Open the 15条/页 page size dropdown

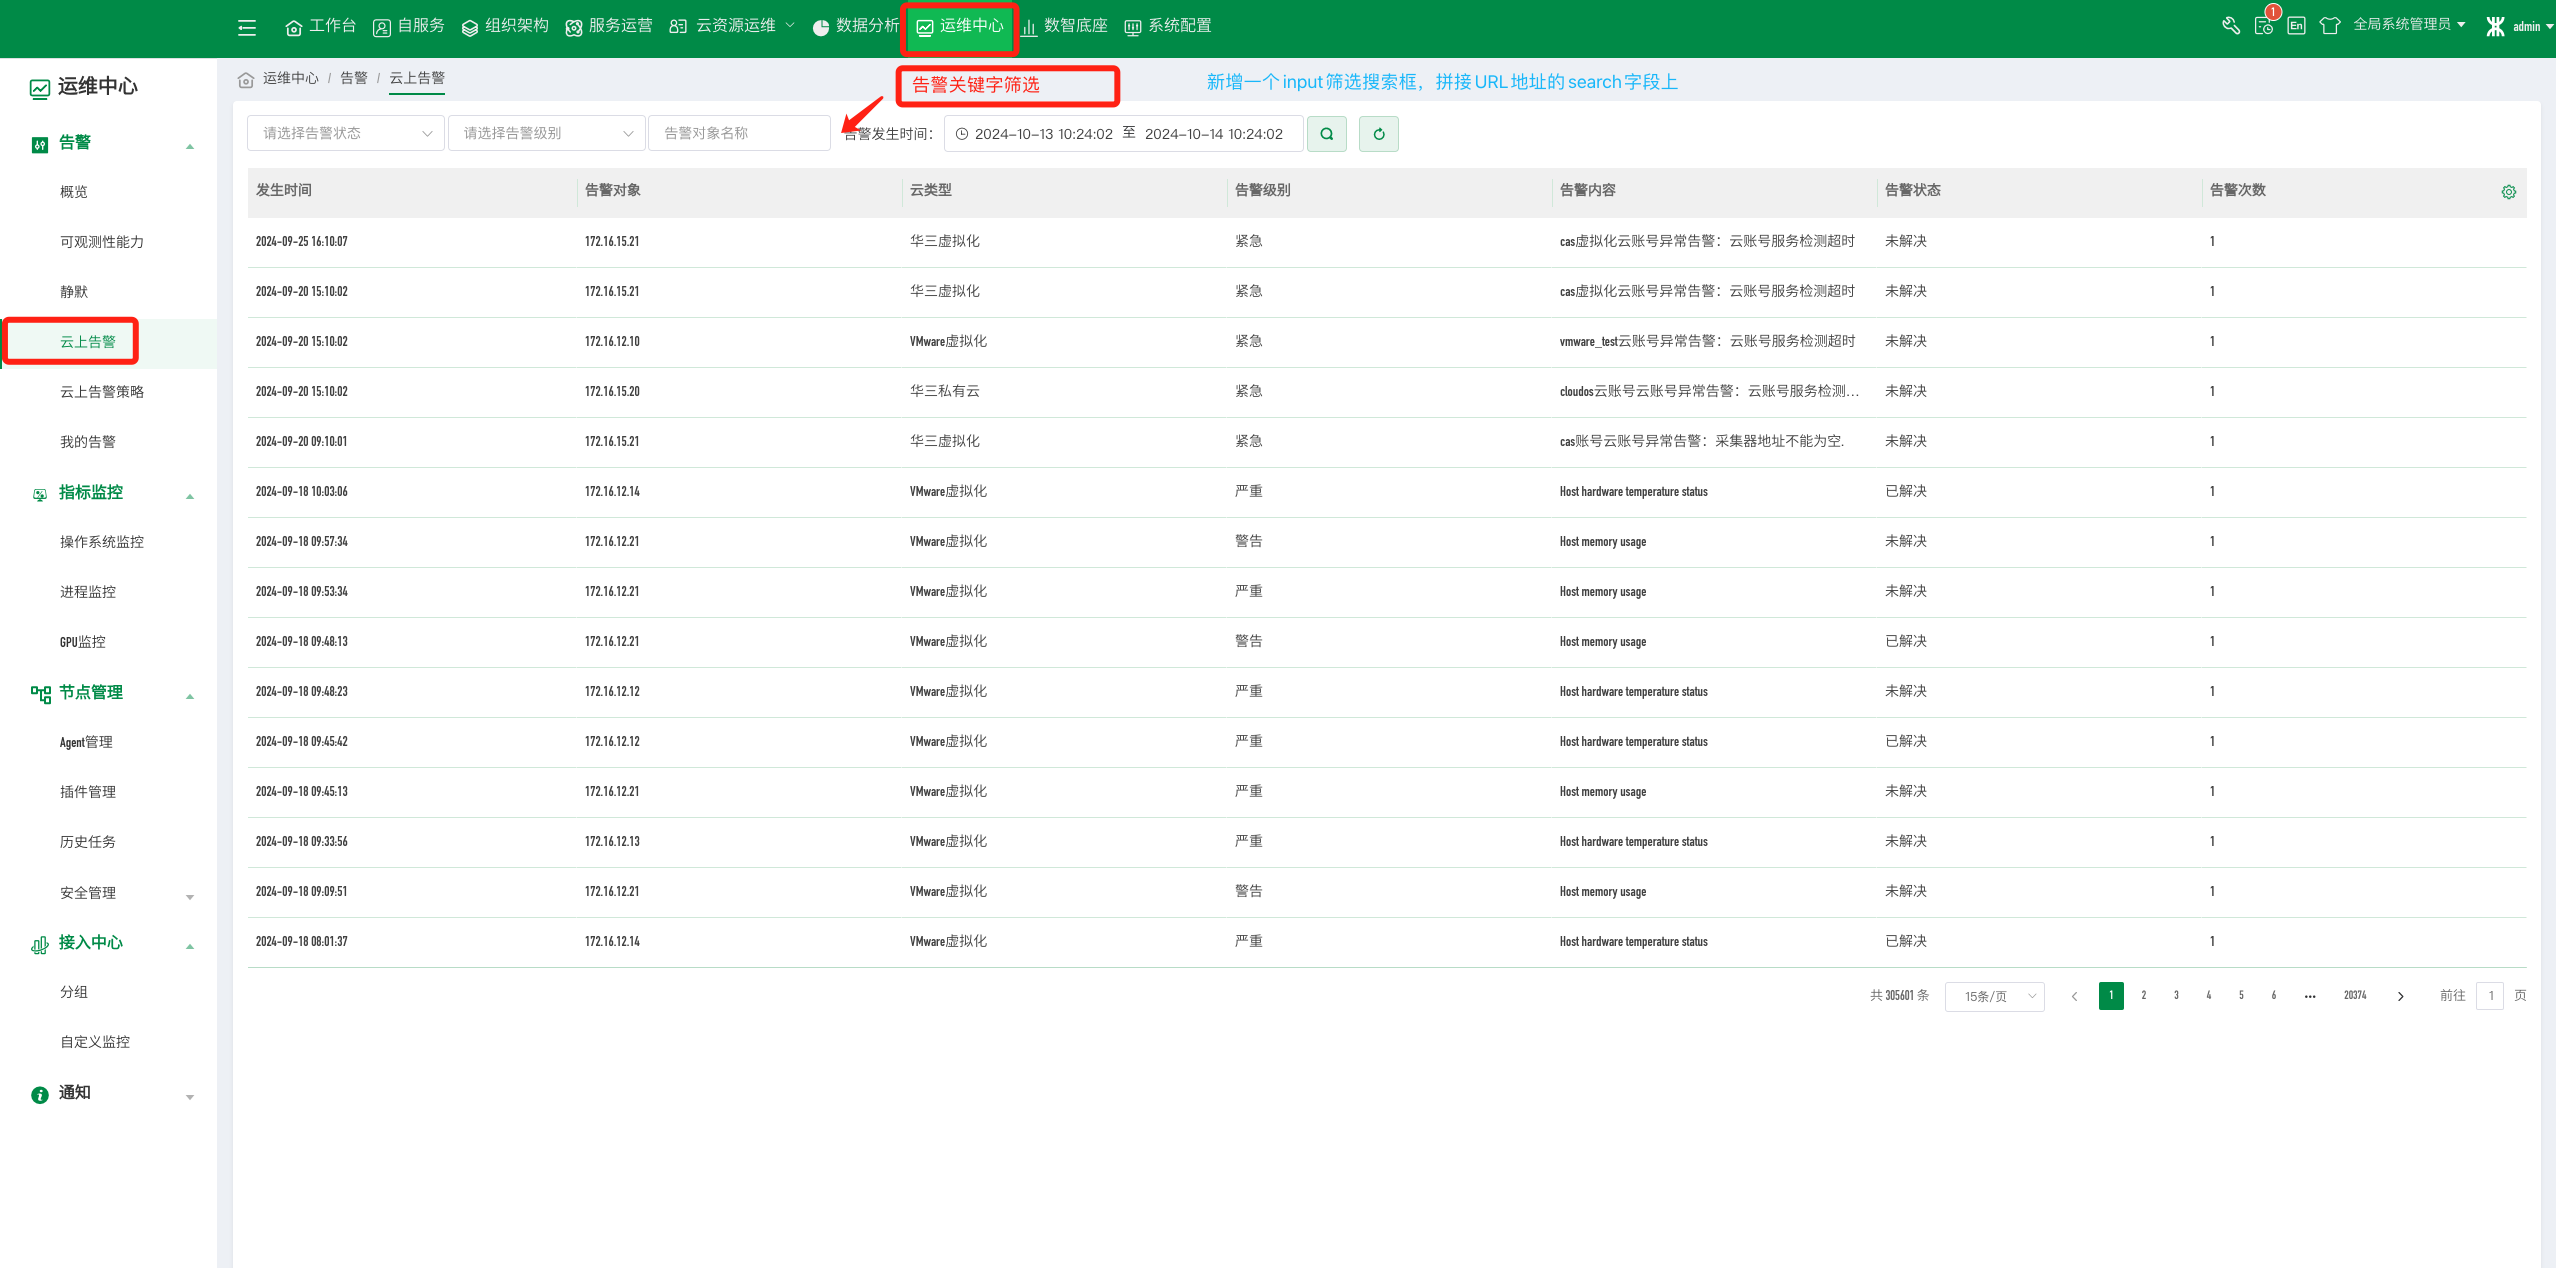[x=1994, y=996]
